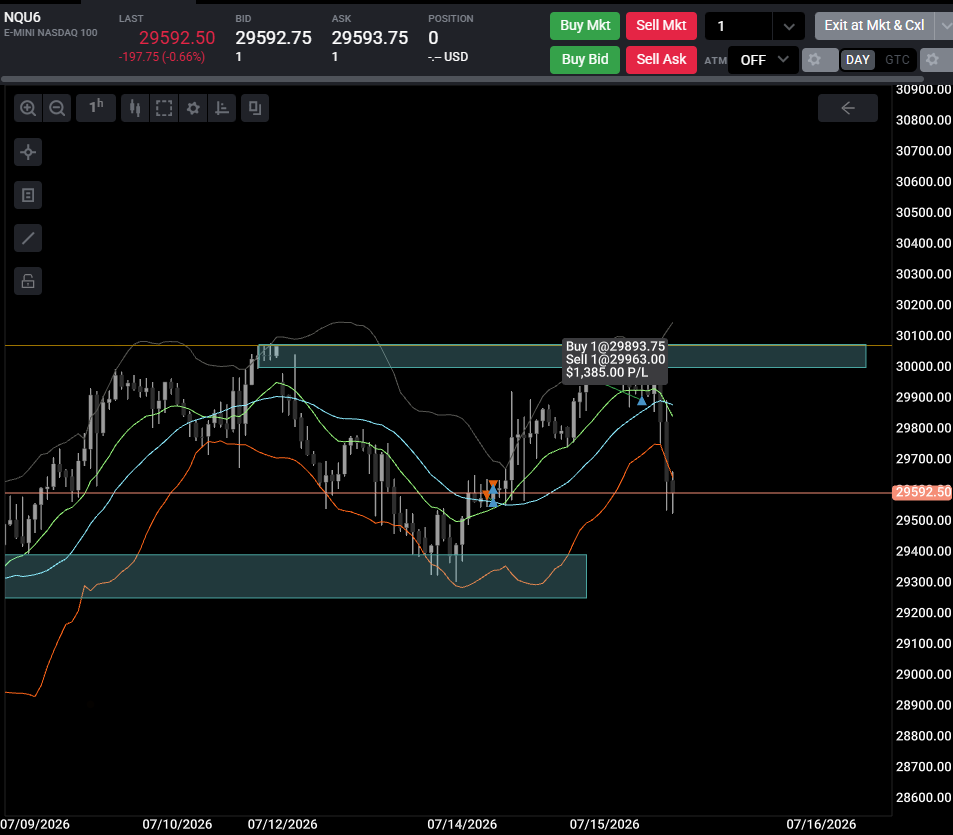Click the Buy Mkt button
Screen dimensions: 953x835
tap(585, 26)
